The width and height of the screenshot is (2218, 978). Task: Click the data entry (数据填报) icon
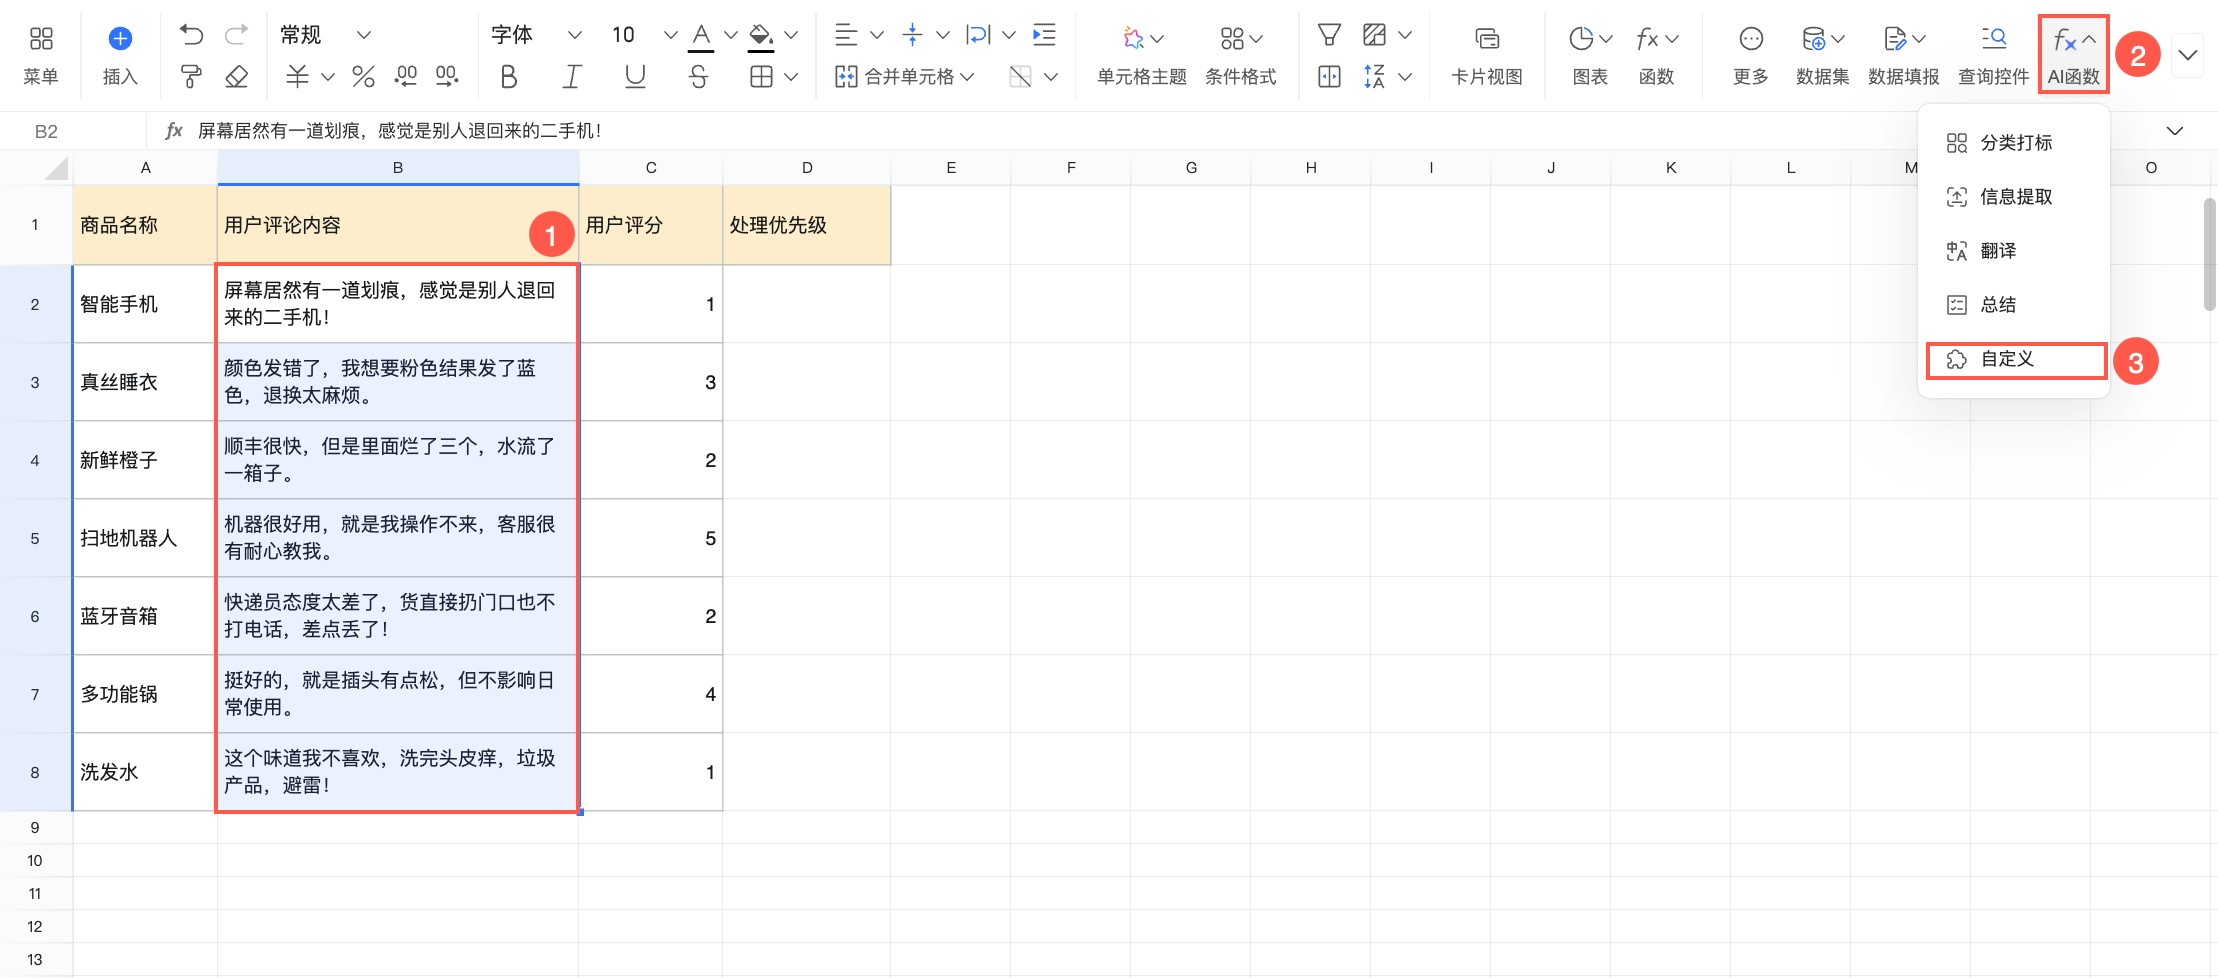point(1895,38)
